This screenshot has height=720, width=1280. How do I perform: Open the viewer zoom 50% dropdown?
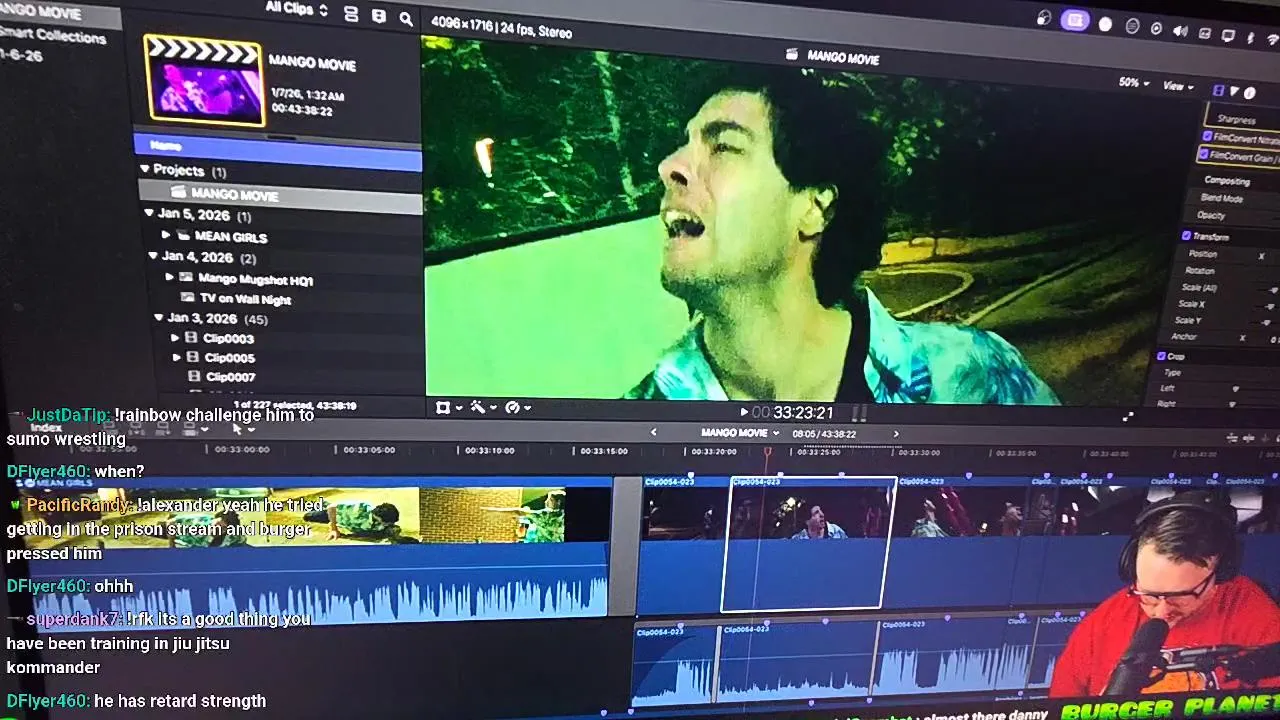pos(1134,83)
